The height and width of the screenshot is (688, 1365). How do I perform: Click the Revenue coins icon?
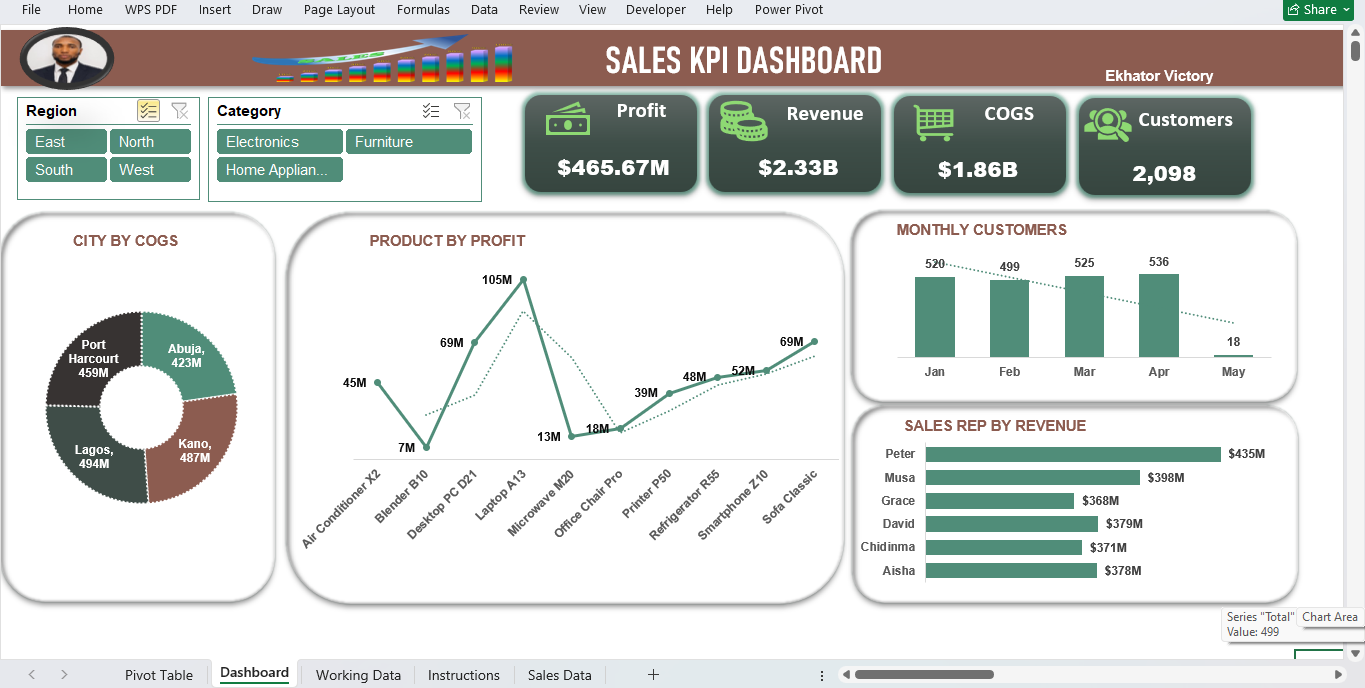[x=743, y=121]
